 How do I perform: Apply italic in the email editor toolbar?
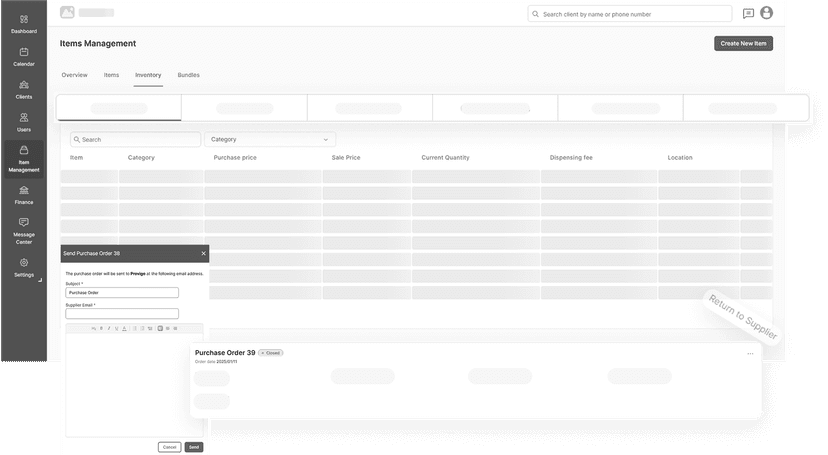109,328
